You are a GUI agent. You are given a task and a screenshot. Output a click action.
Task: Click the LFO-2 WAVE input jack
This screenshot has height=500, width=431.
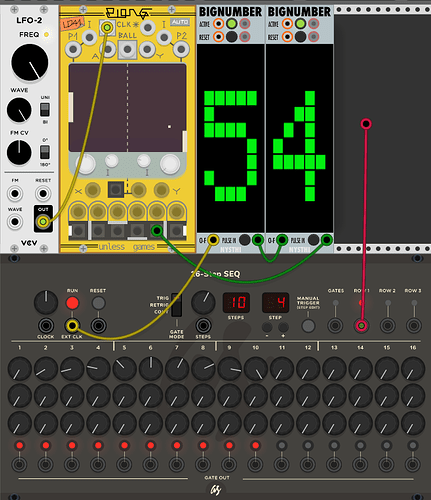(15, 221)
